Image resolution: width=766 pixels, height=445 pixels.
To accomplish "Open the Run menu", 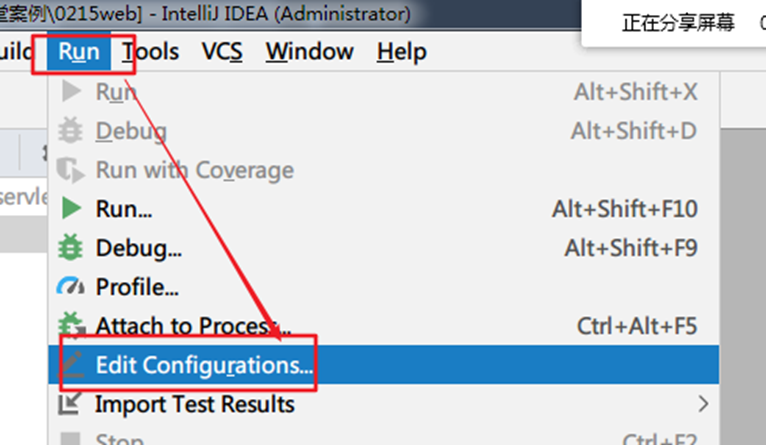I will [x=79, y=52].
